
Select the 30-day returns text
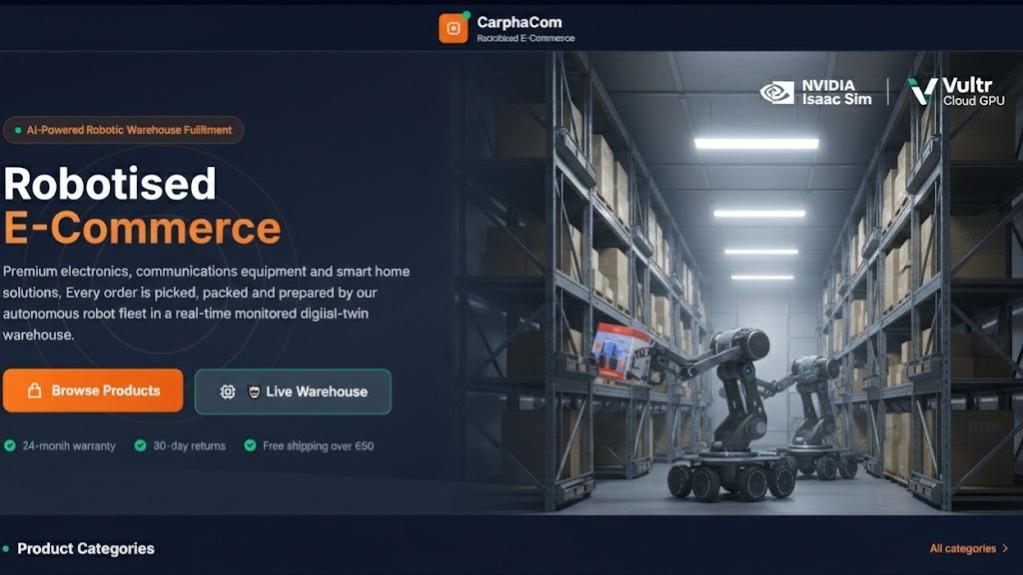point(189,446)
